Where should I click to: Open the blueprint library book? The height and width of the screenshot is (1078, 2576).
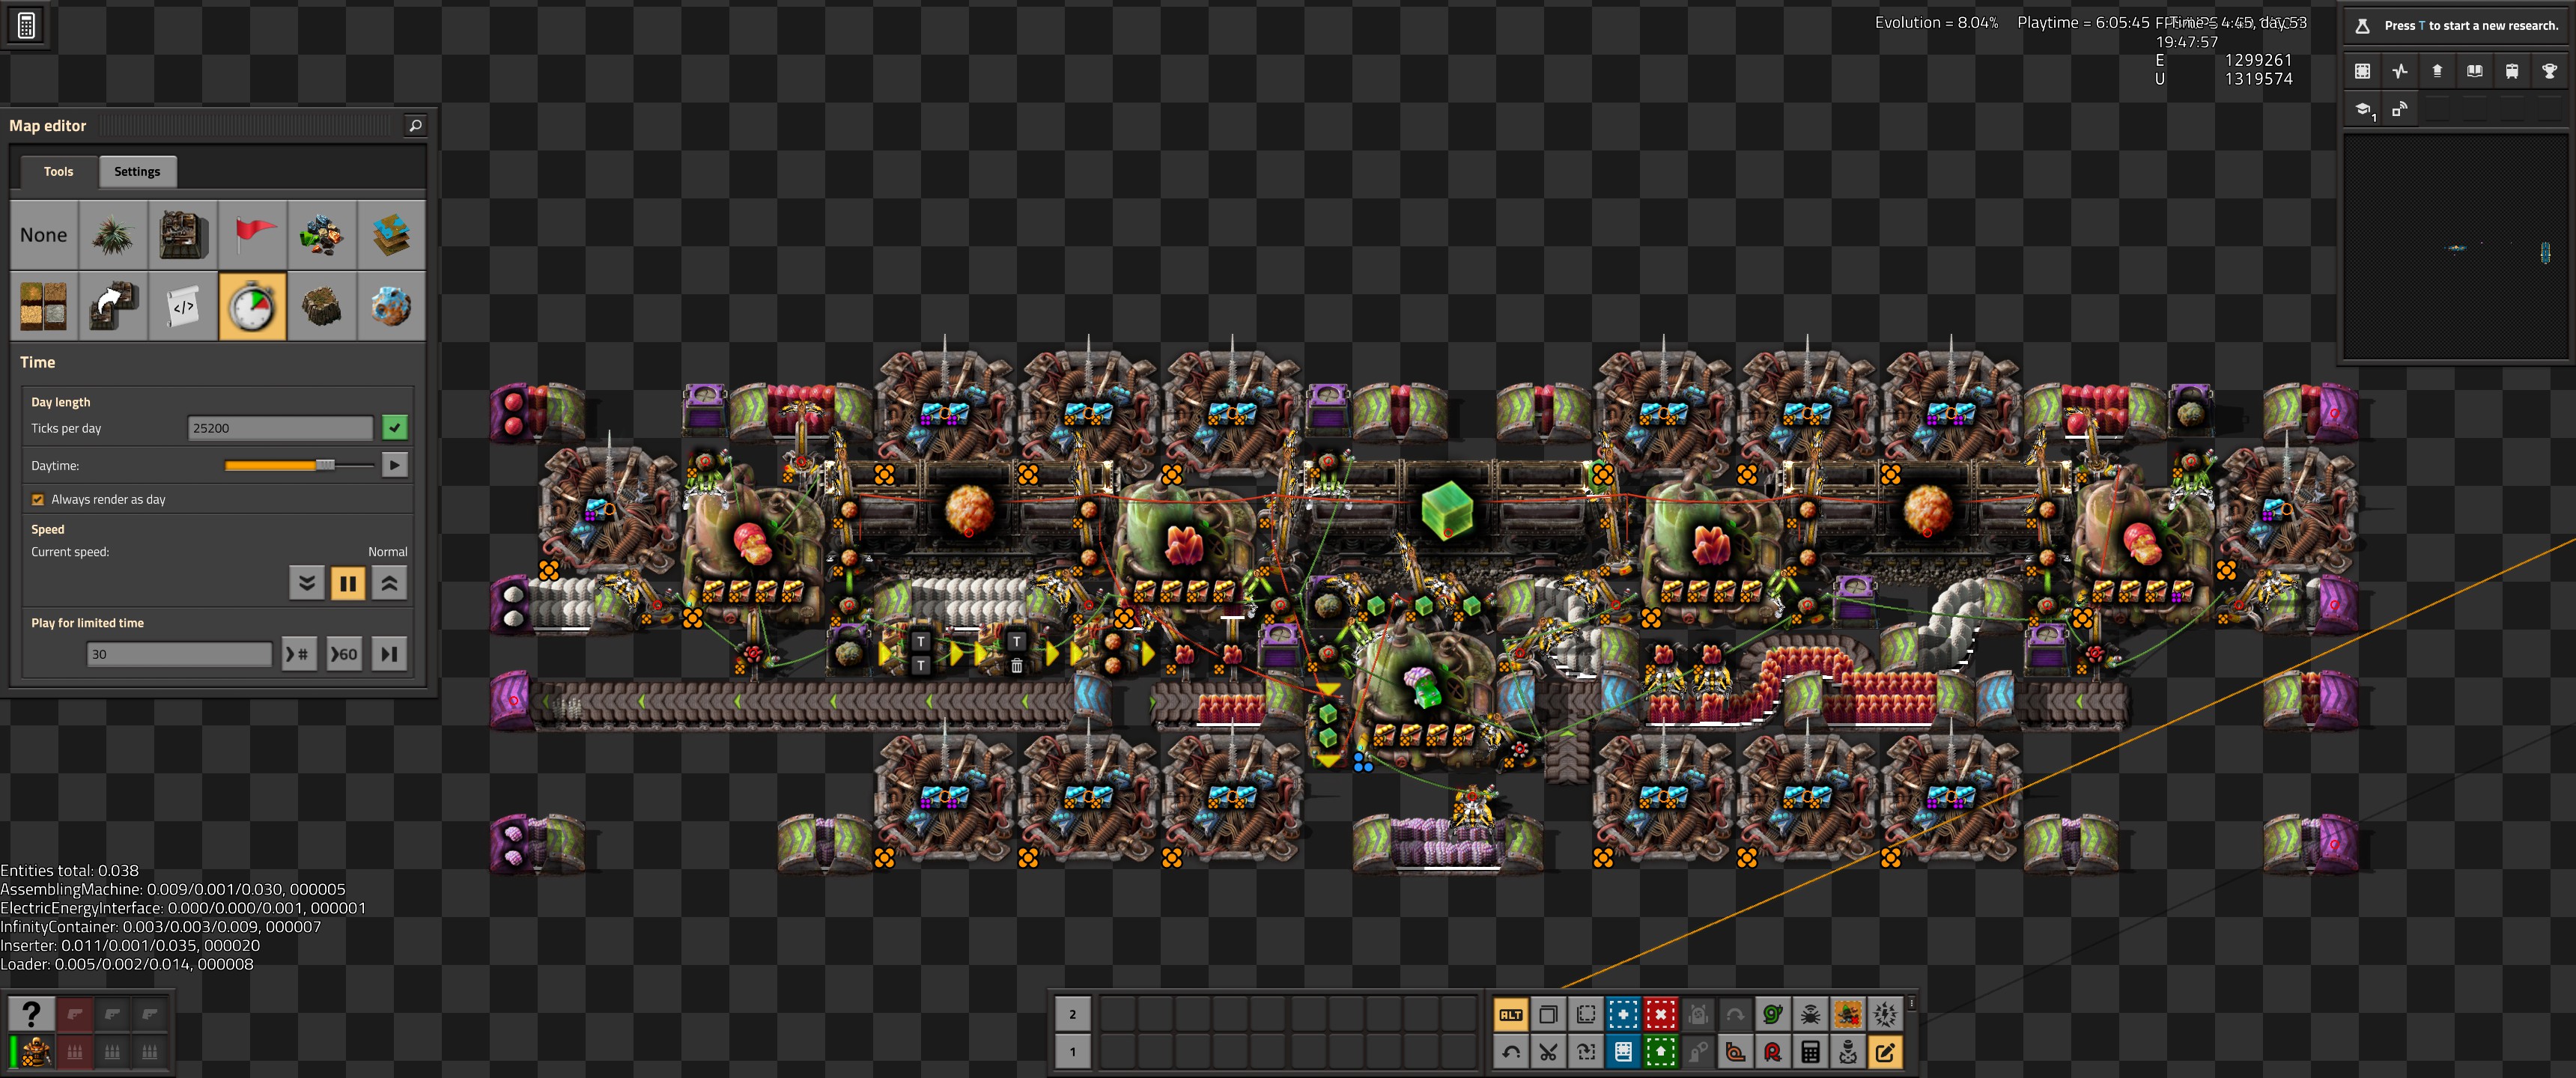(1623, 1052)
